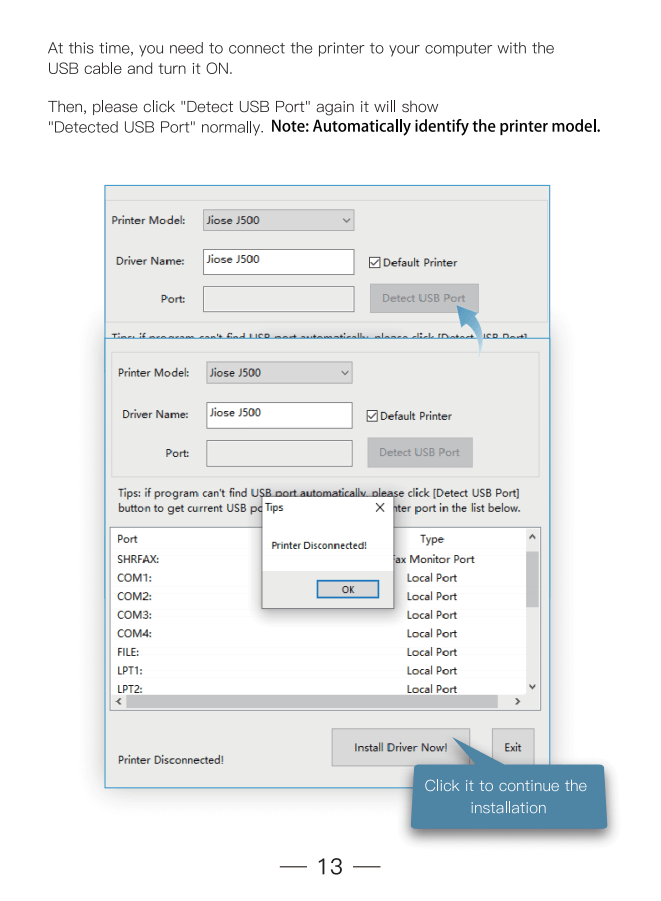
Task: Close the Tips popup with the X
Action: point(380,507)
